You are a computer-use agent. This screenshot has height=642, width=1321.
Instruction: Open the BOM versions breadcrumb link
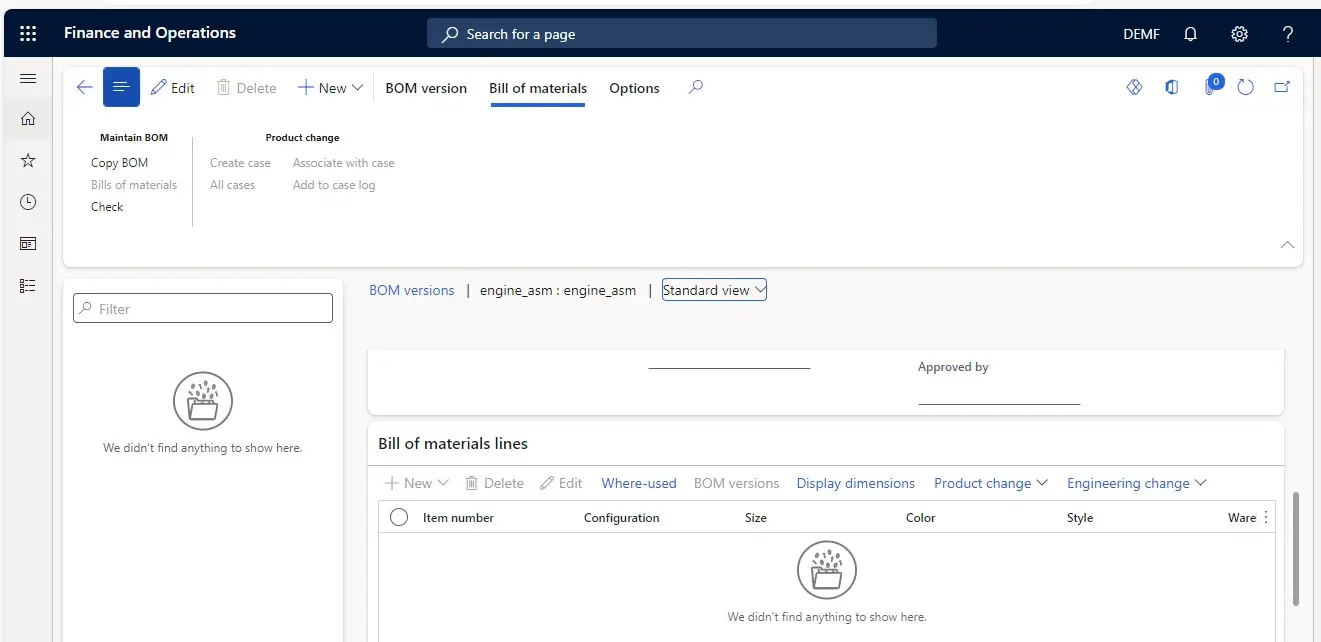click(412, 289)
